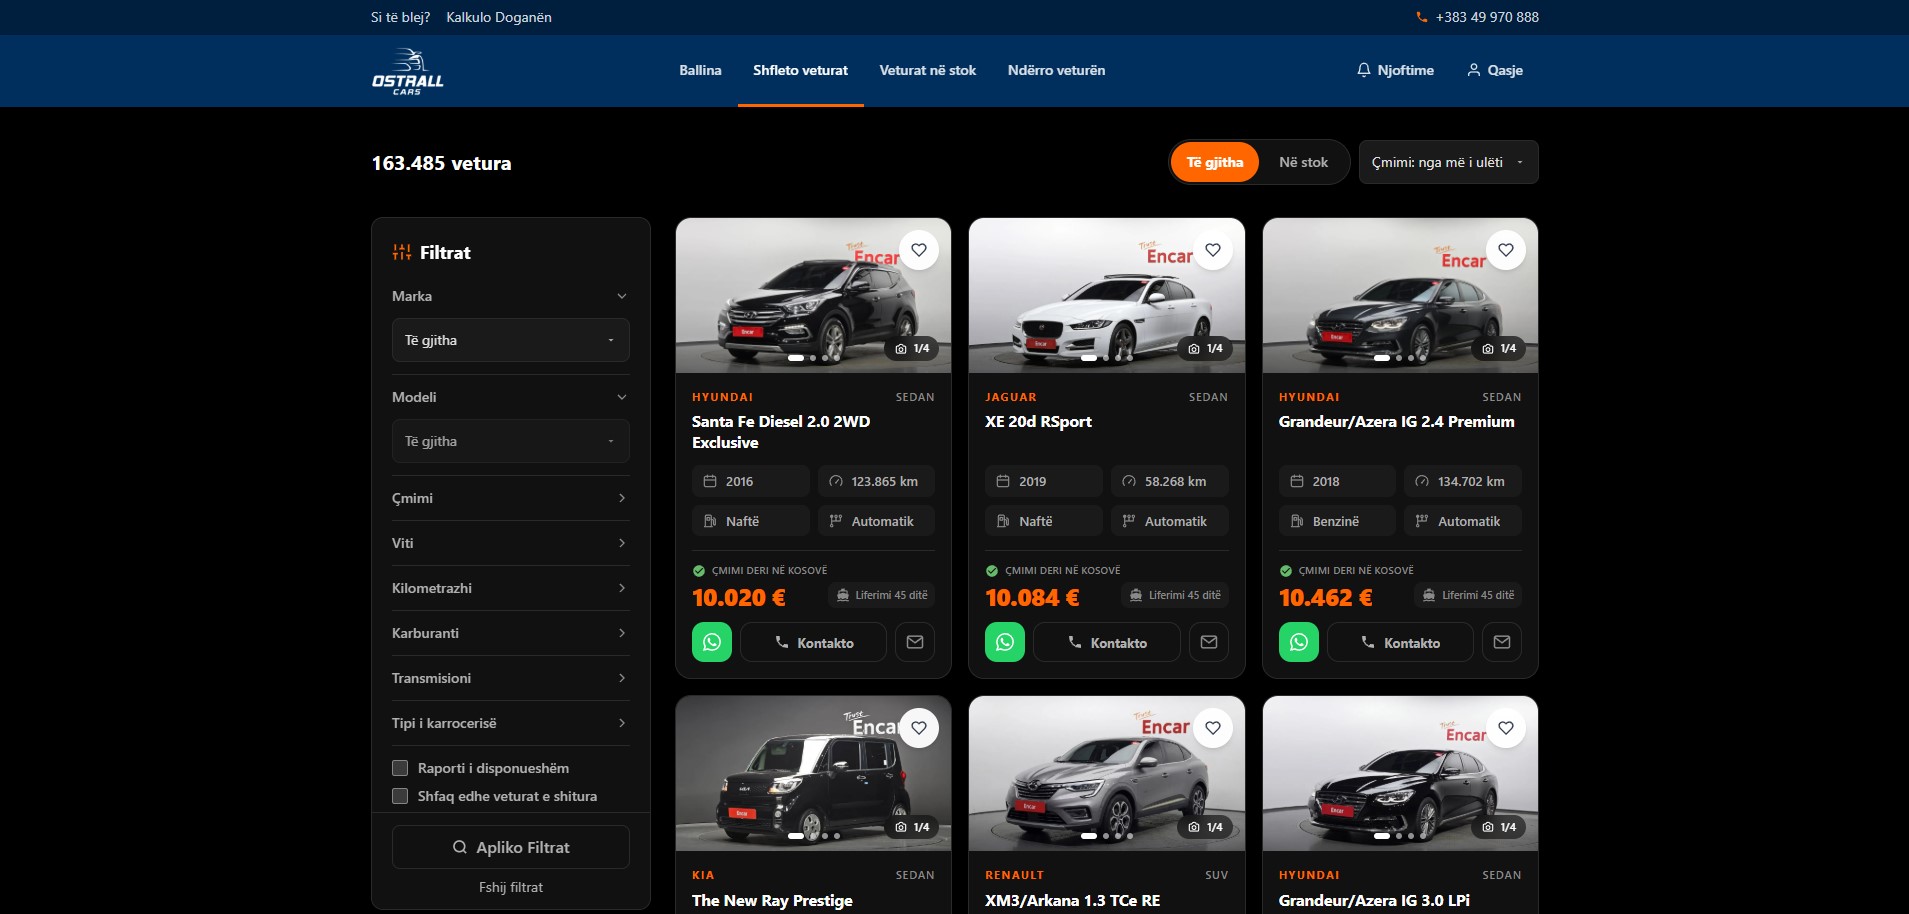Image resolution: width=1909 pixels, height=914 pixels.
Task: Click Apliko Filtrat button
Action: (511, 847)
